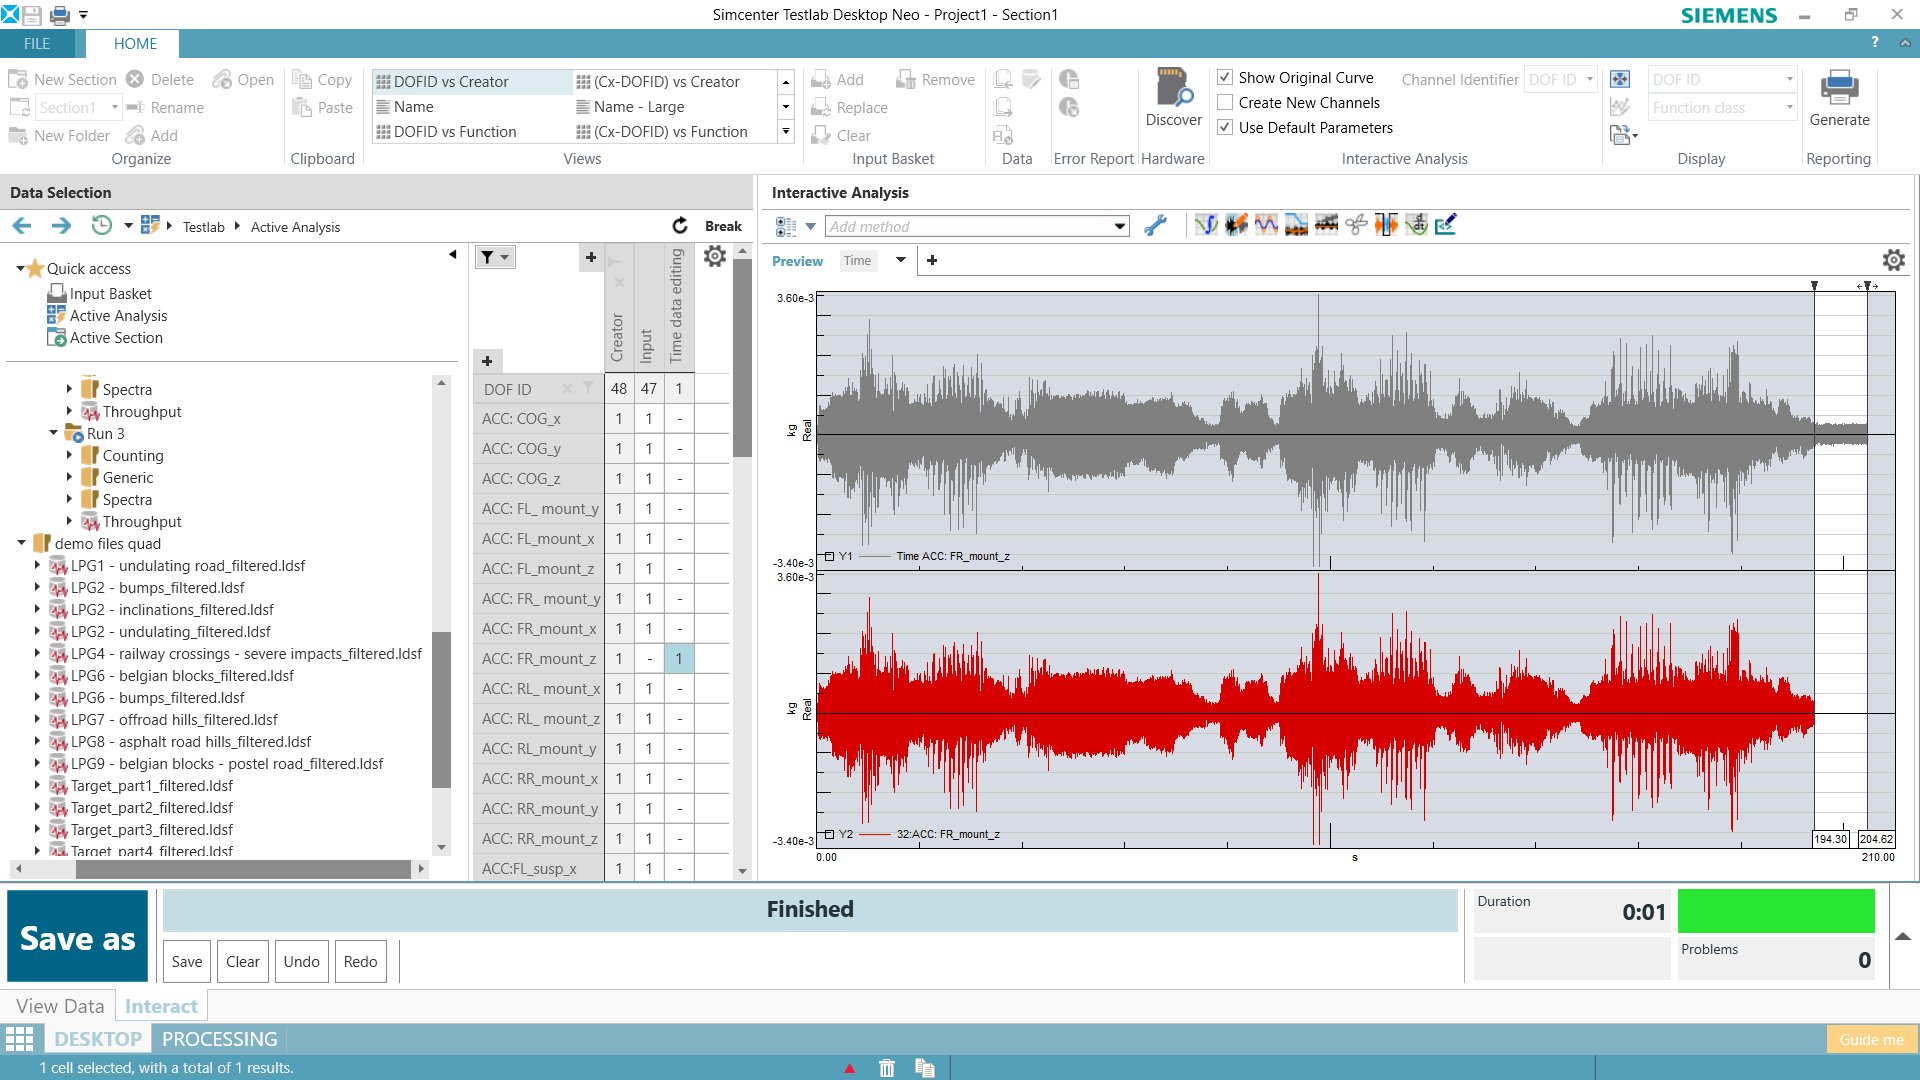Toggle the Y1 legend checkbox
This screenshot has height=1080, width=1920.
829,556
